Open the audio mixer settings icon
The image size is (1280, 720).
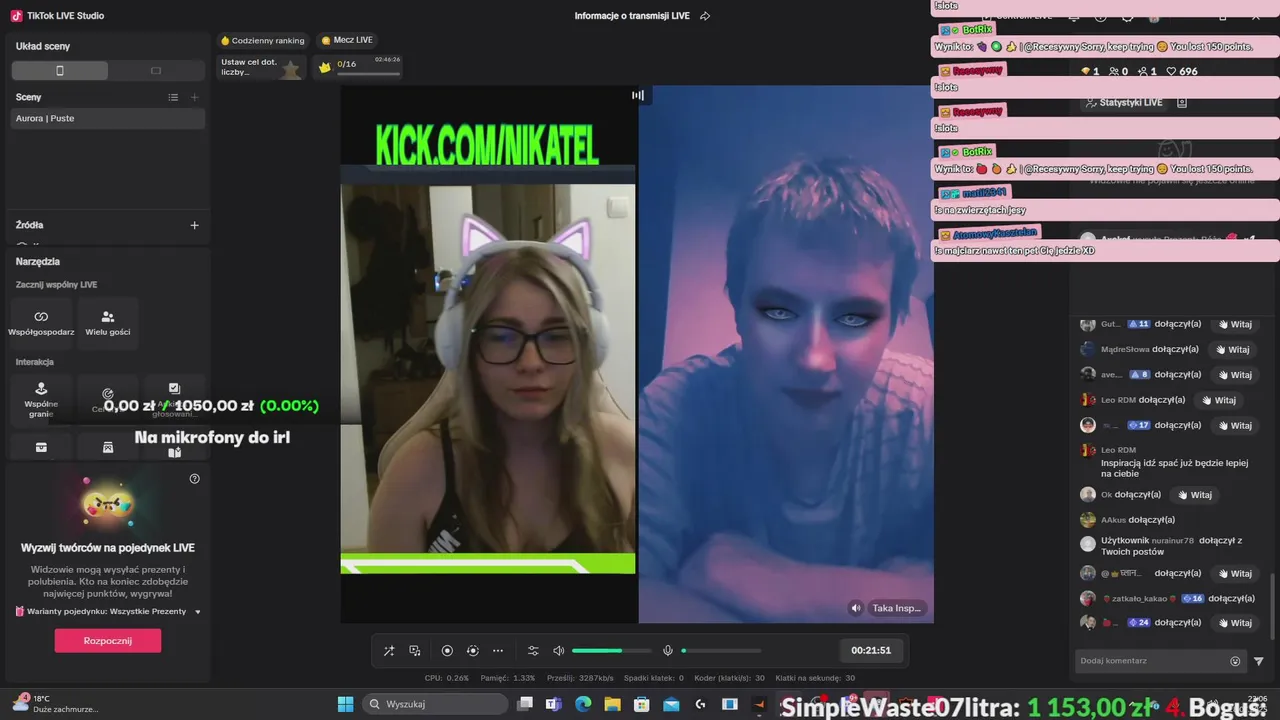click(x=533, y=651)
